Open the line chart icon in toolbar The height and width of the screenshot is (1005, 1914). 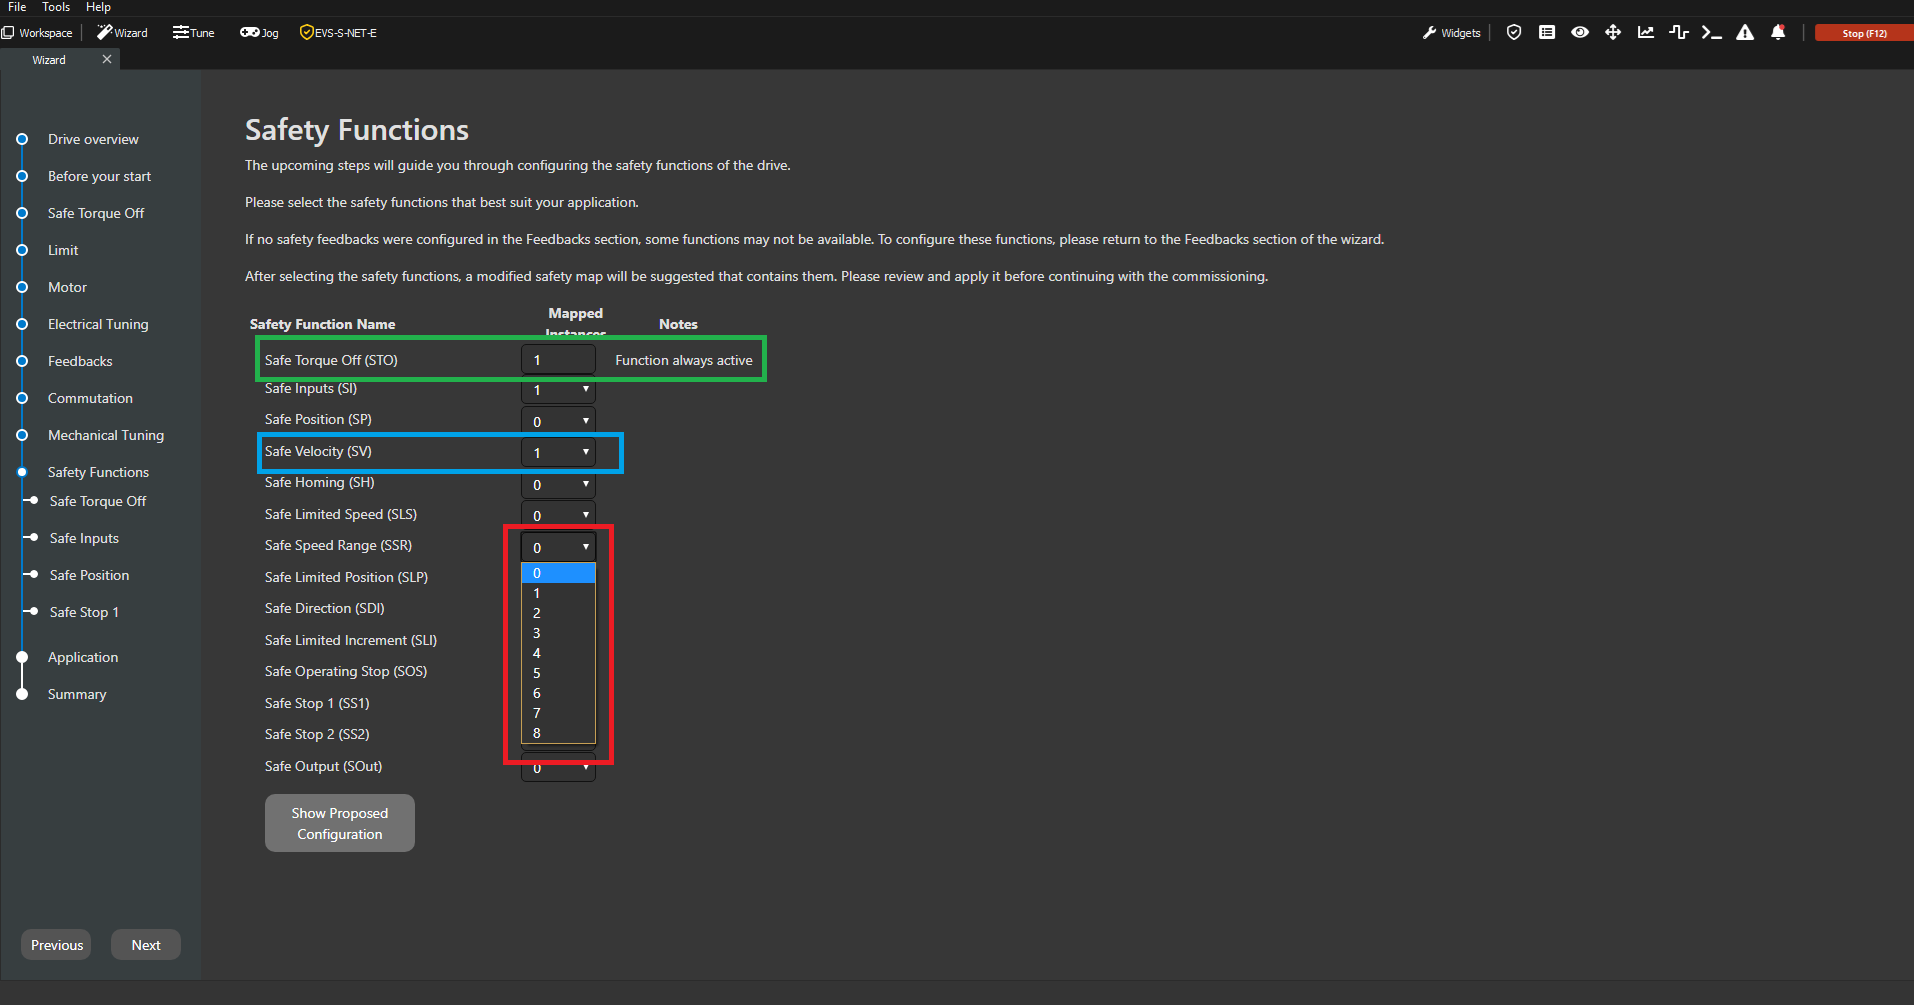pyautogui.click(x=1646, y=33)
